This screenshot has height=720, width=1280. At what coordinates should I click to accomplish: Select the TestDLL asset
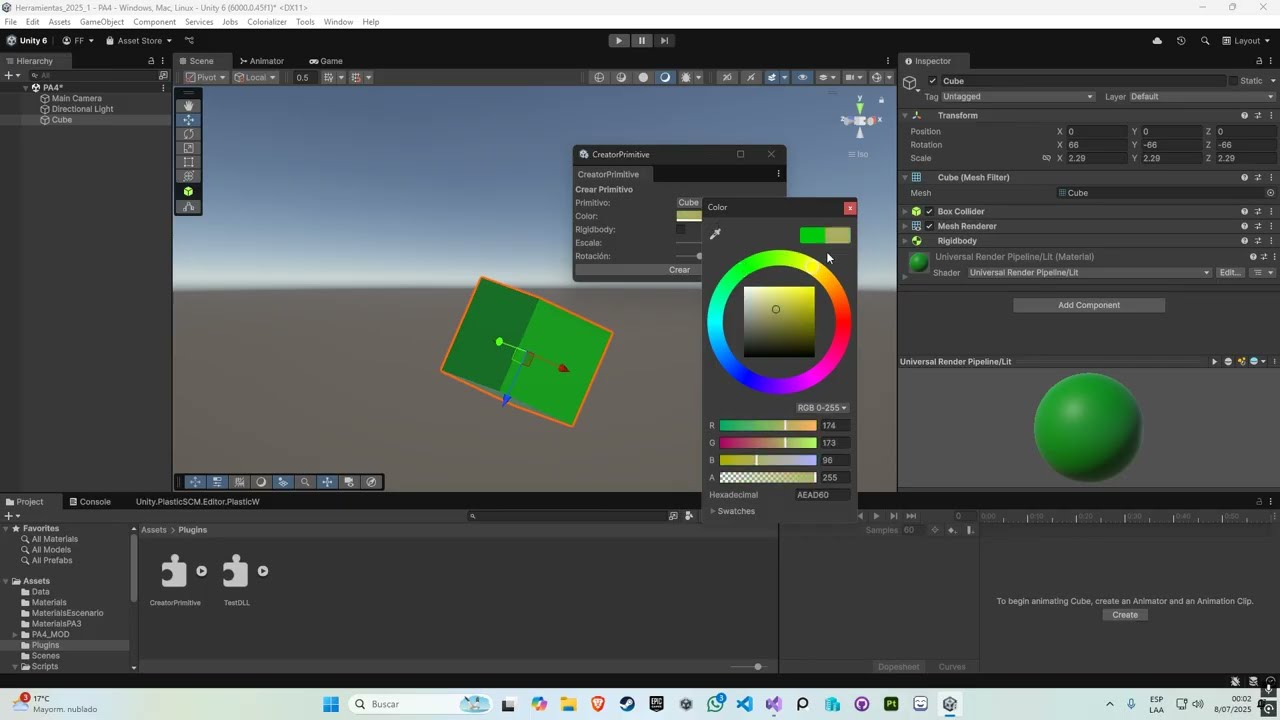point(237,580)
